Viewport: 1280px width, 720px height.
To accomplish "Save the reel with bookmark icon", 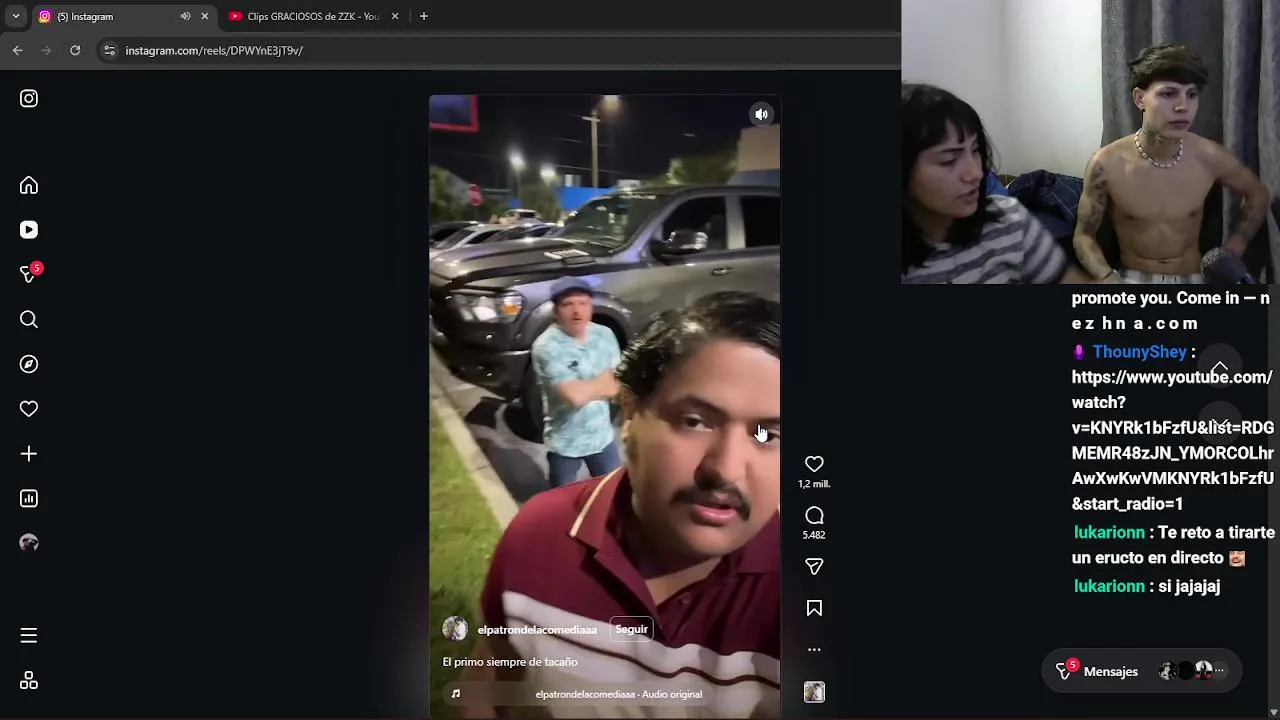I will coord(814,608).
